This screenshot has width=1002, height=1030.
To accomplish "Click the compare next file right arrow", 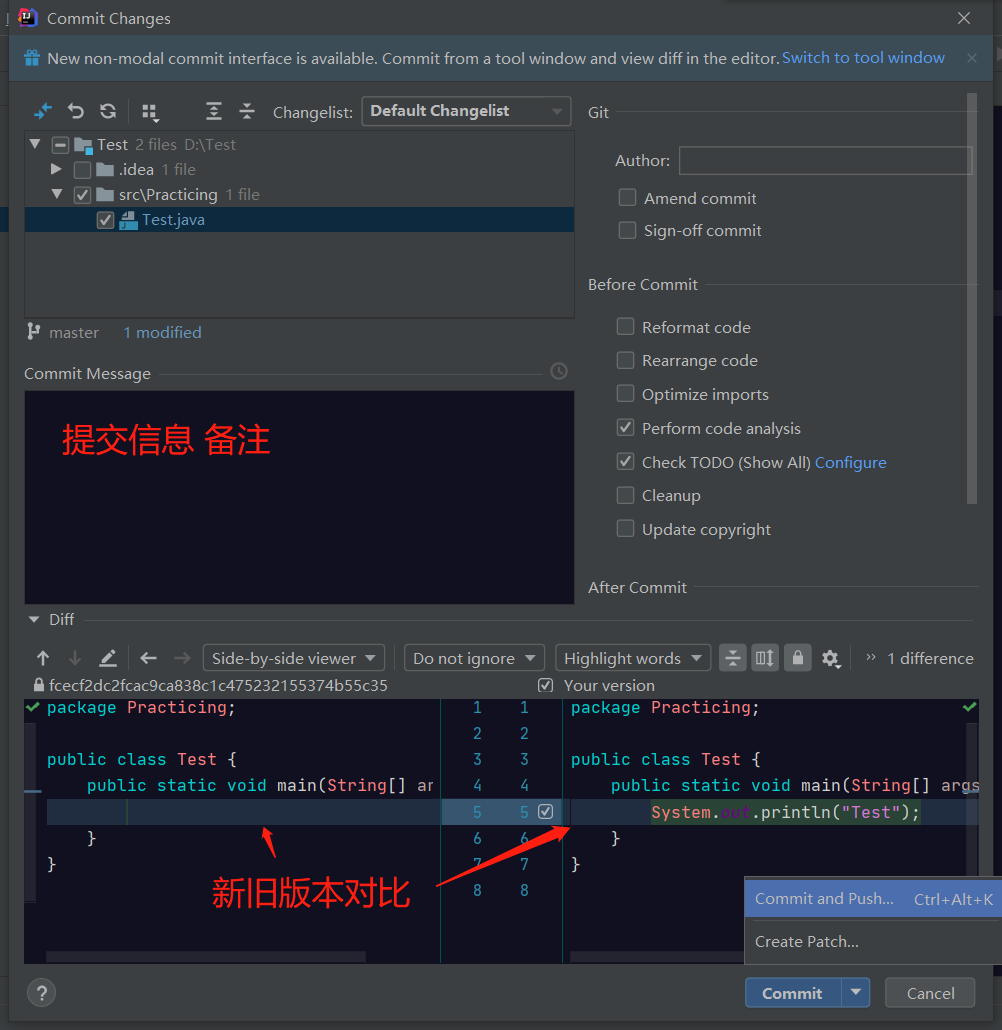I will [x=182, y=658].
